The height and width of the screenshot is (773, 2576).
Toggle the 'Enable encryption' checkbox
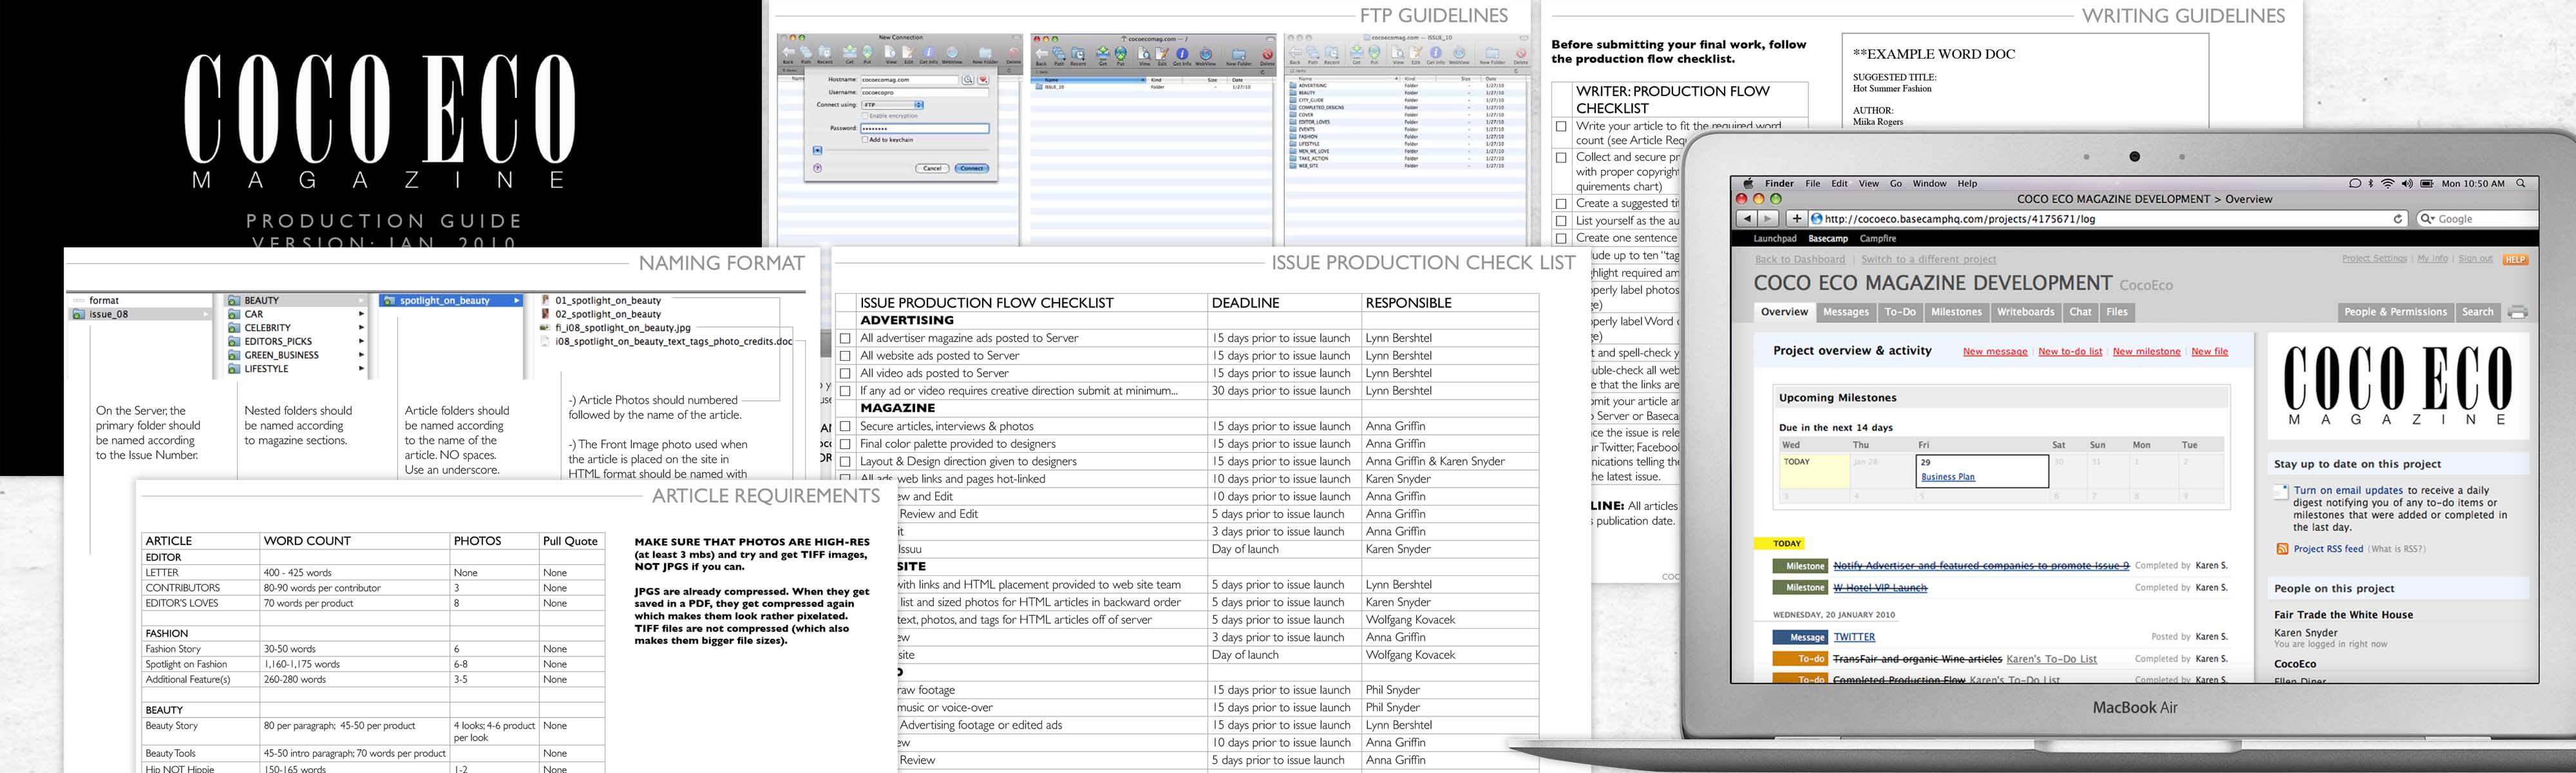point(865,116)
